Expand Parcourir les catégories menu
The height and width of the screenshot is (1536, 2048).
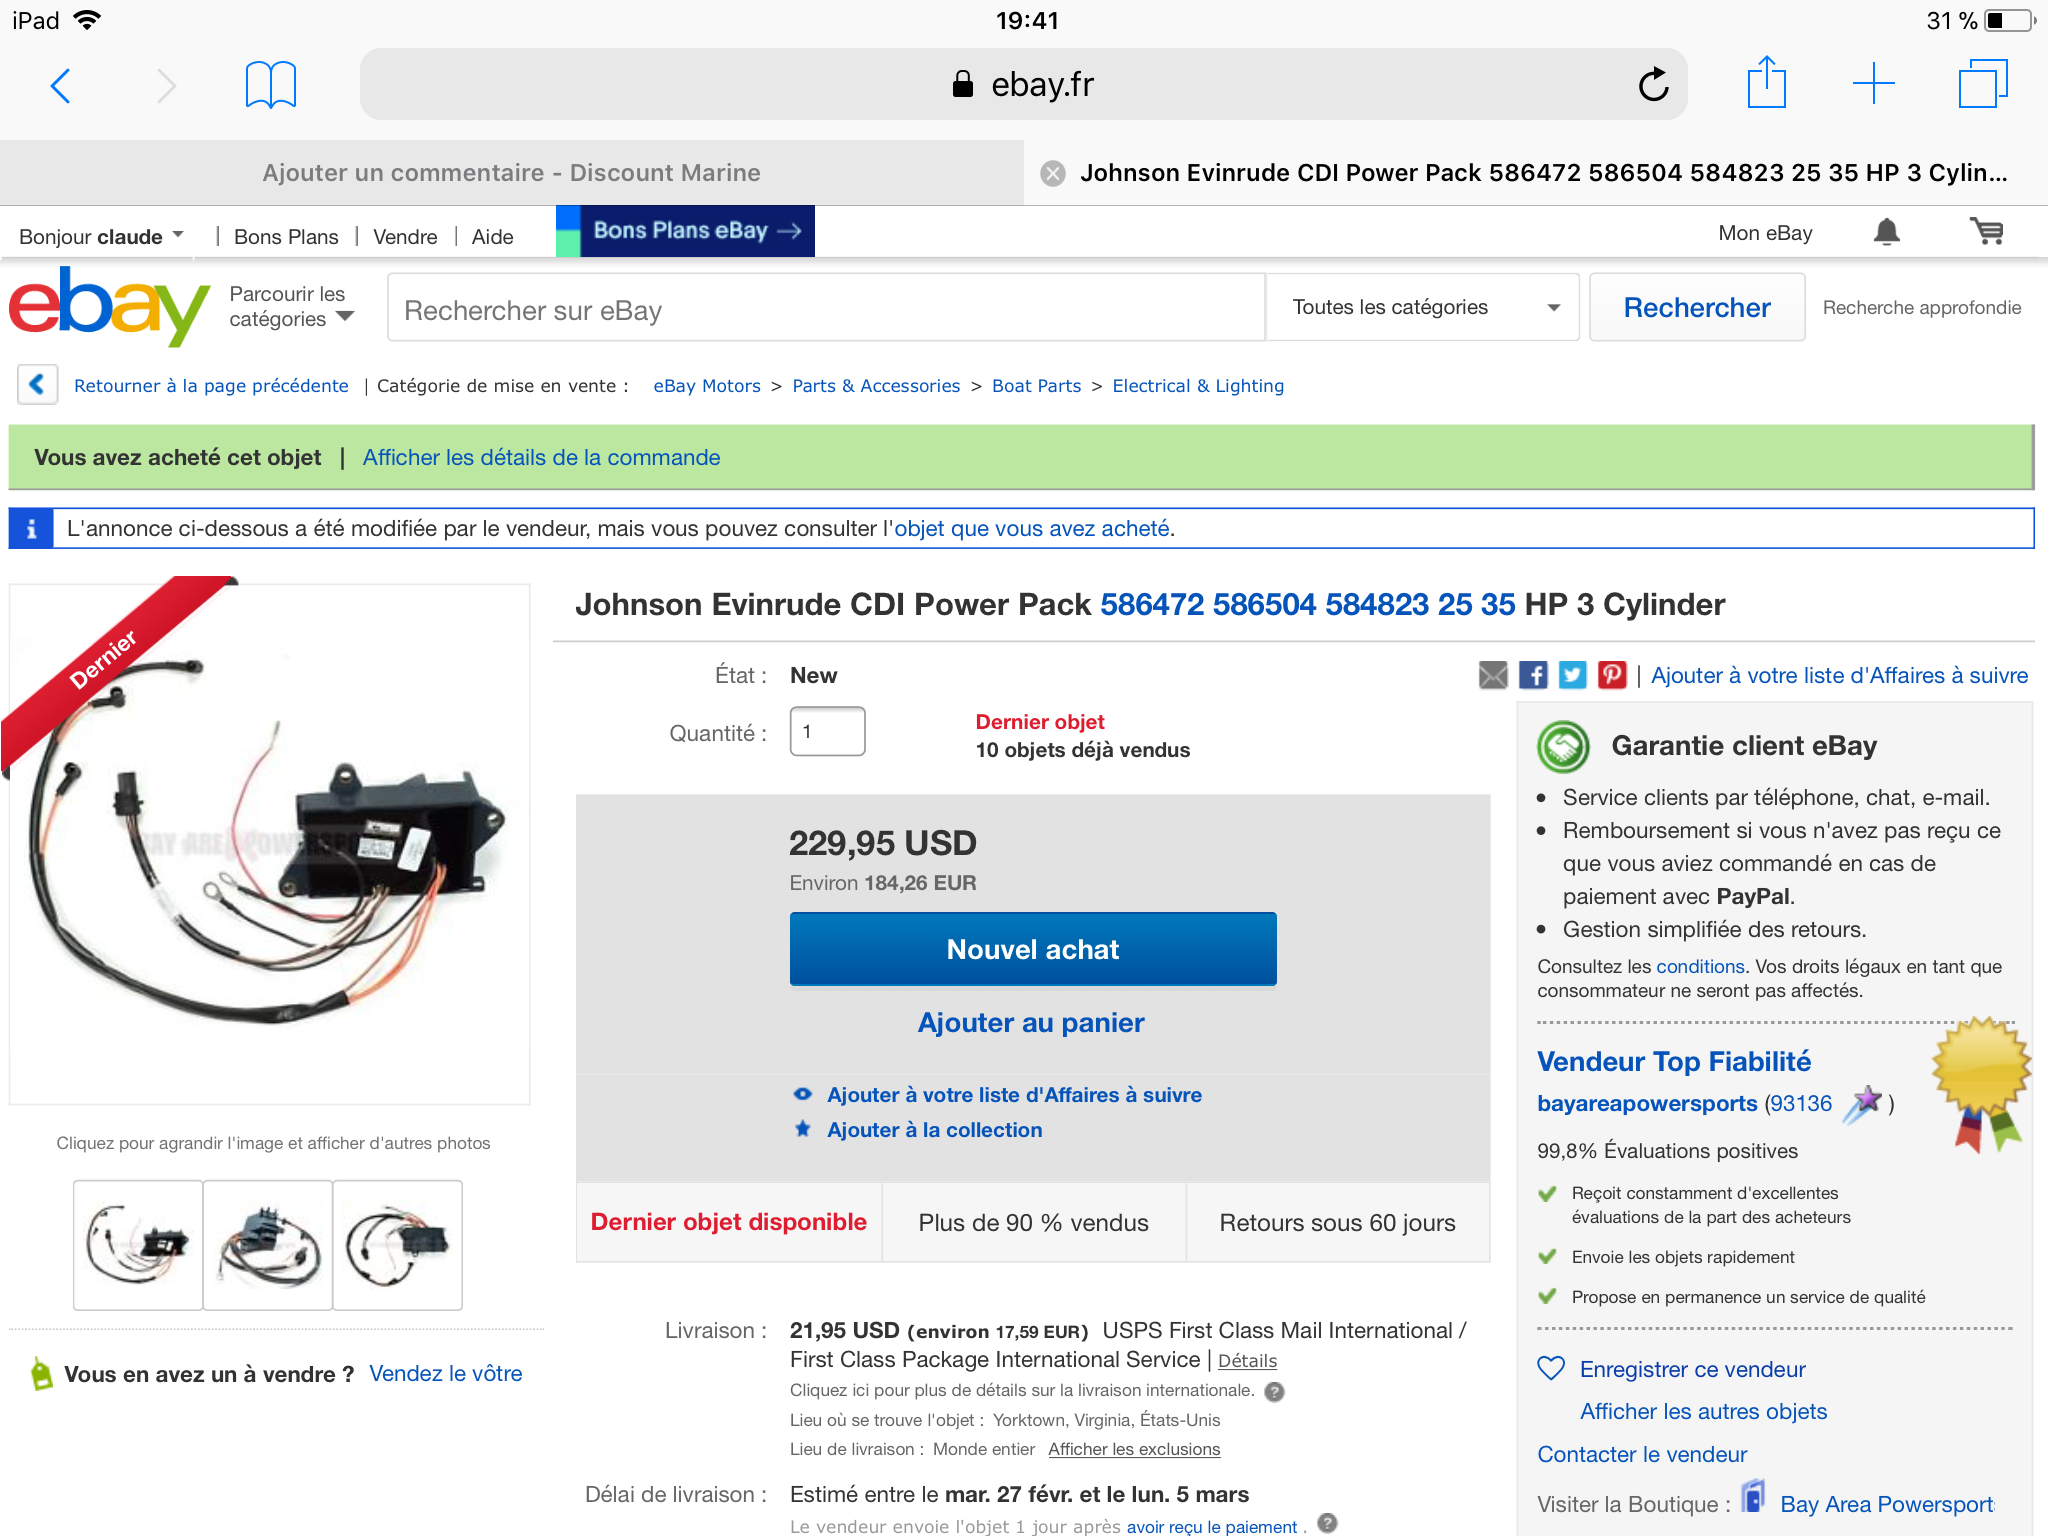291,306
